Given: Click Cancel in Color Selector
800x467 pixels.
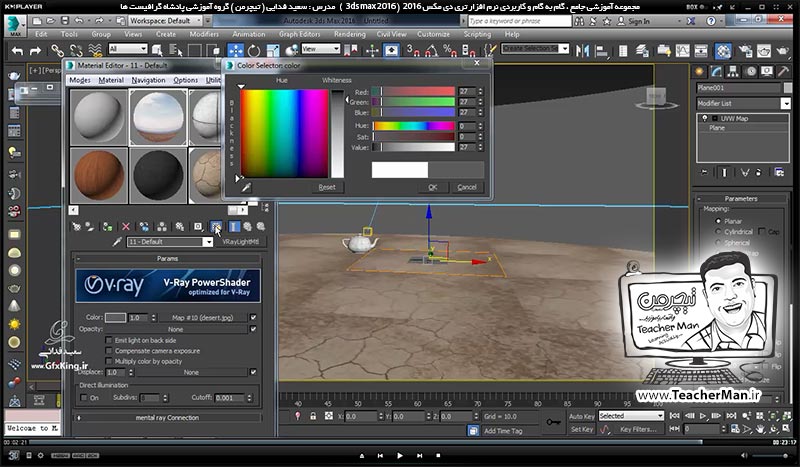Looking at the screenshot, I should [467, 187].
